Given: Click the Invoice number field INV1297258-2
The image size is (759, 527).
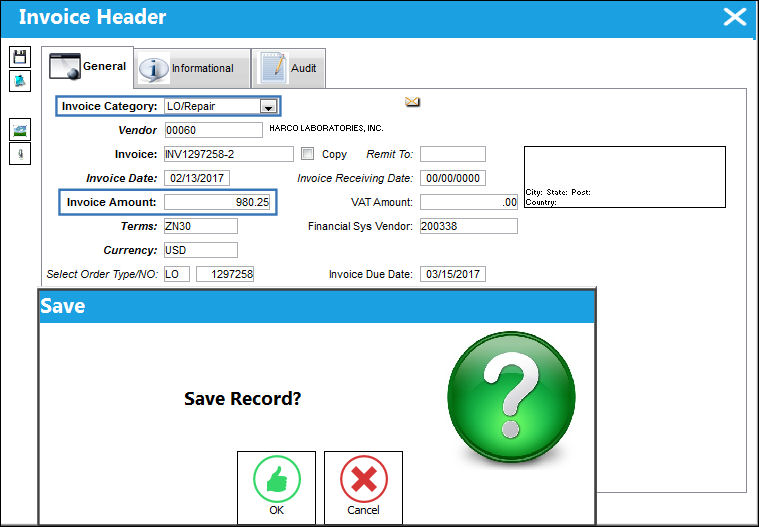Looking at the screenshot, I should click(x=229, y=154).
